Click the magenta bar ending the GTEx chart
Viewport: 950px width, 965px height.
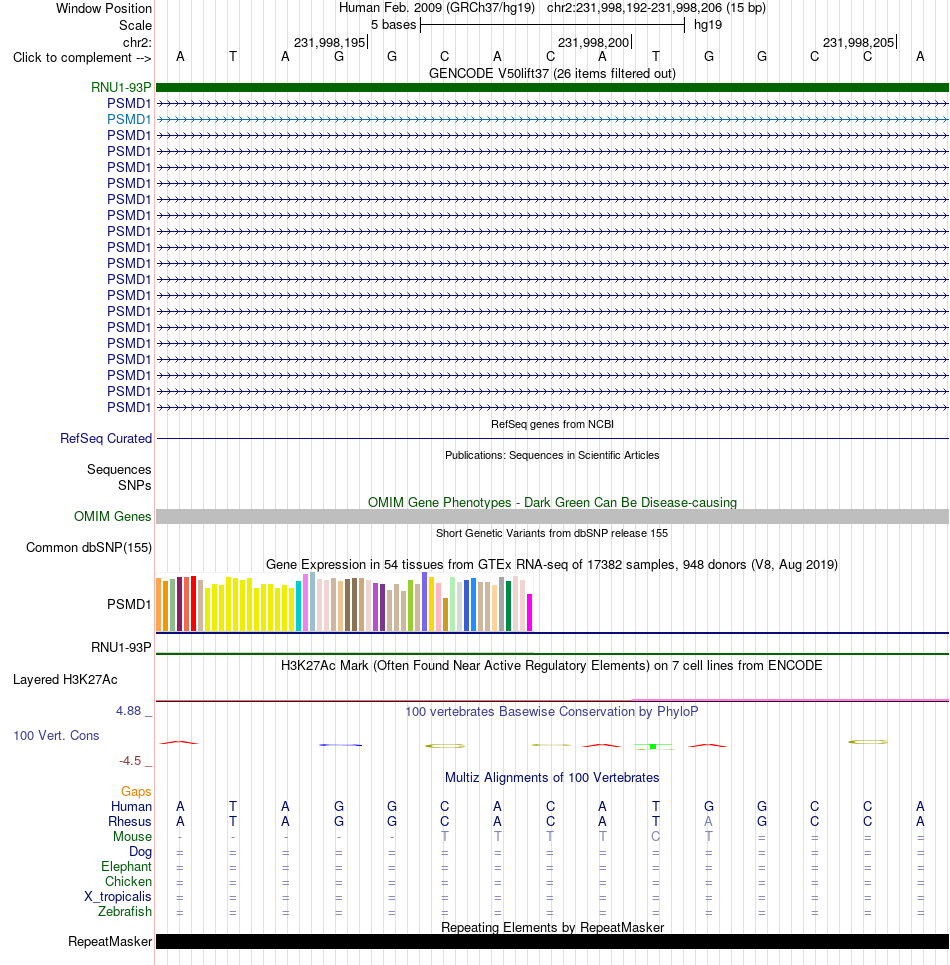tap(529, 612)
